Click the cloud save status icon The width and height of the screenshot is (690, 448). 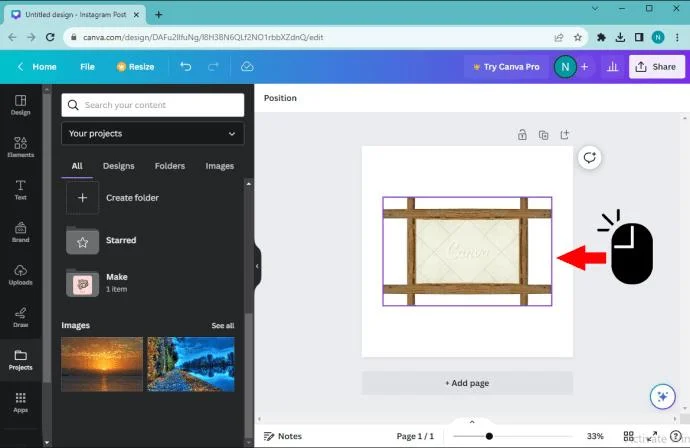(247, 66)
